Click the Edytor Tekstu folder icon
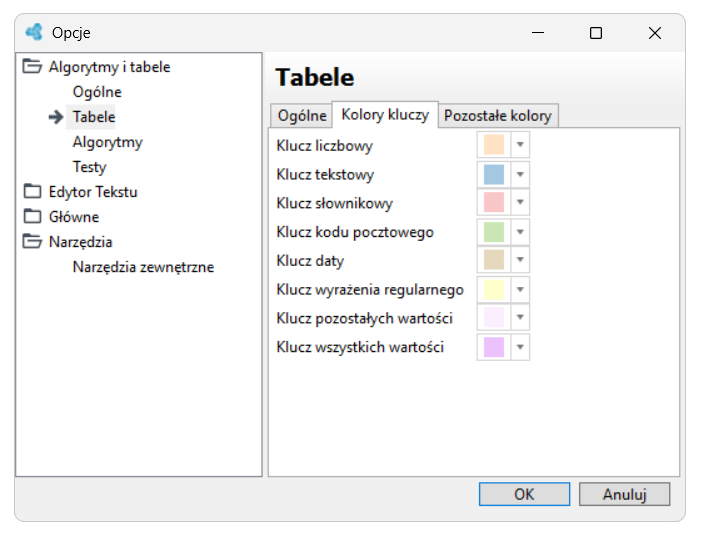This screenshot has width=707, height=533. [x=32, y=192]
